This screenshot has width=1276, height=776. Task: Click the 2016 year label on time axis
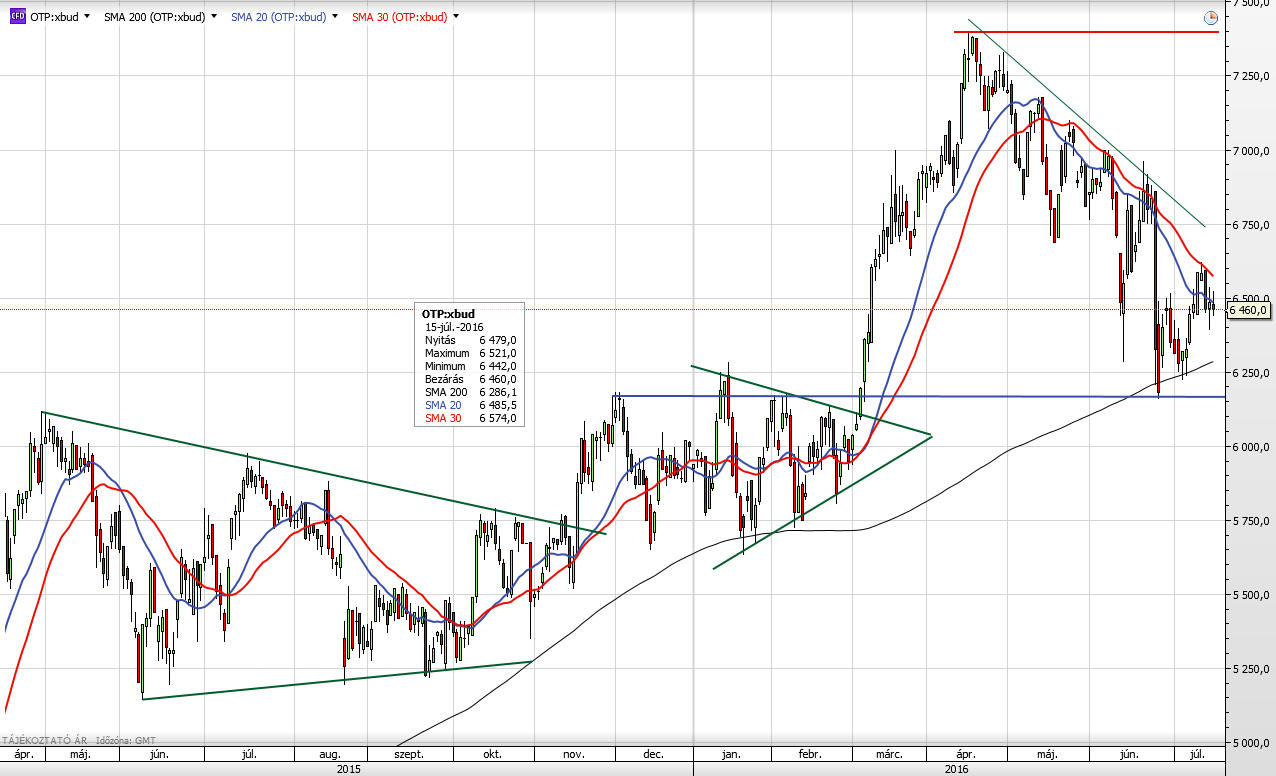[x=956, y=769]
